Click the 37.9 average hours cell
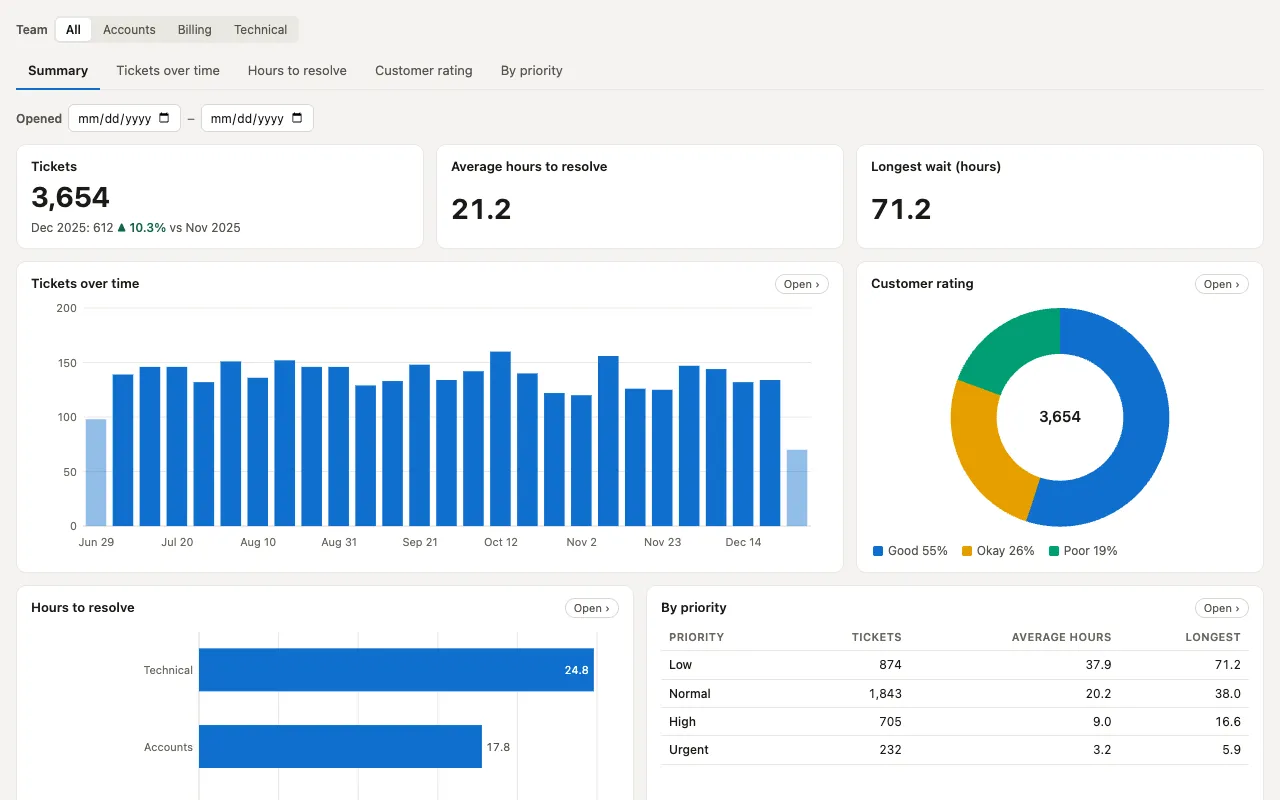Screen dimensions: 1280x800 (x=1099, y=665)
